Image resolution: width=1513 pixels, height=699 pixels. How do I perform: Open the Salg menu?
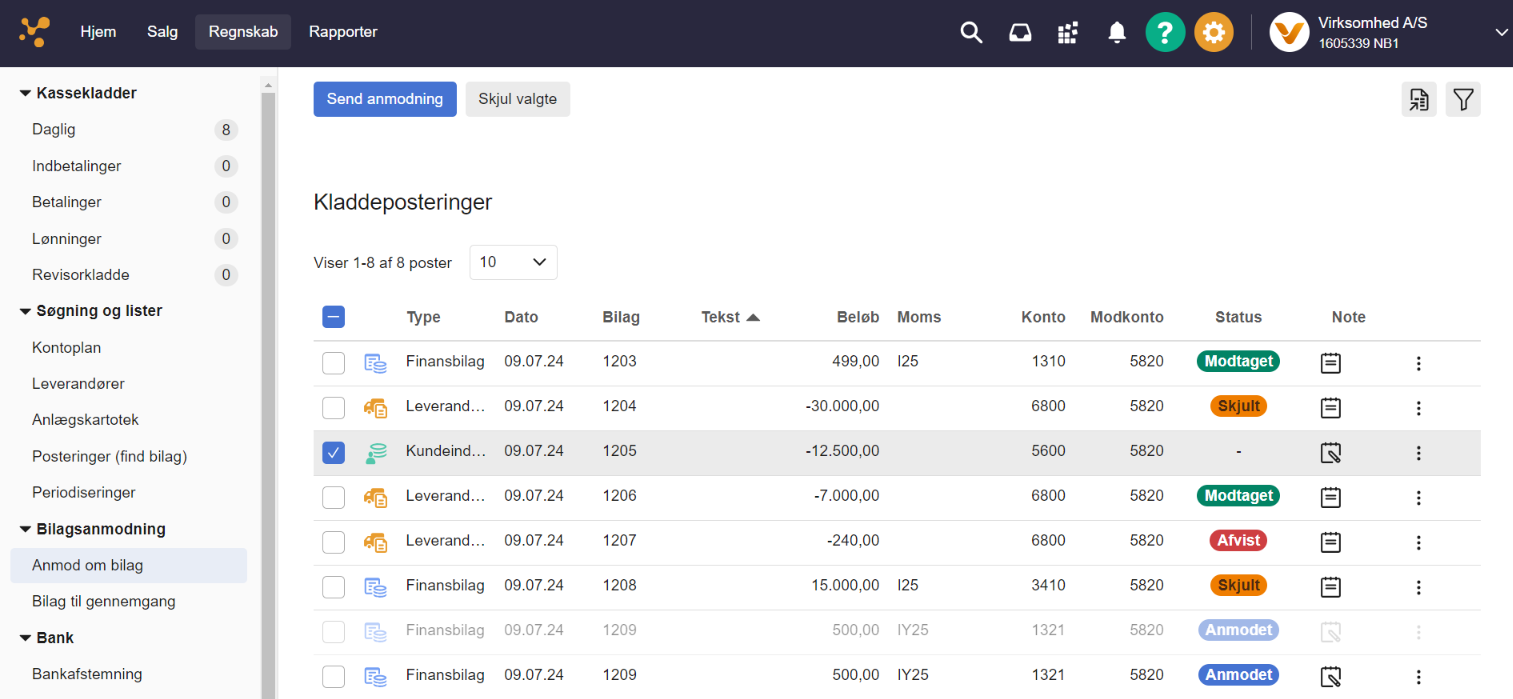162,32
